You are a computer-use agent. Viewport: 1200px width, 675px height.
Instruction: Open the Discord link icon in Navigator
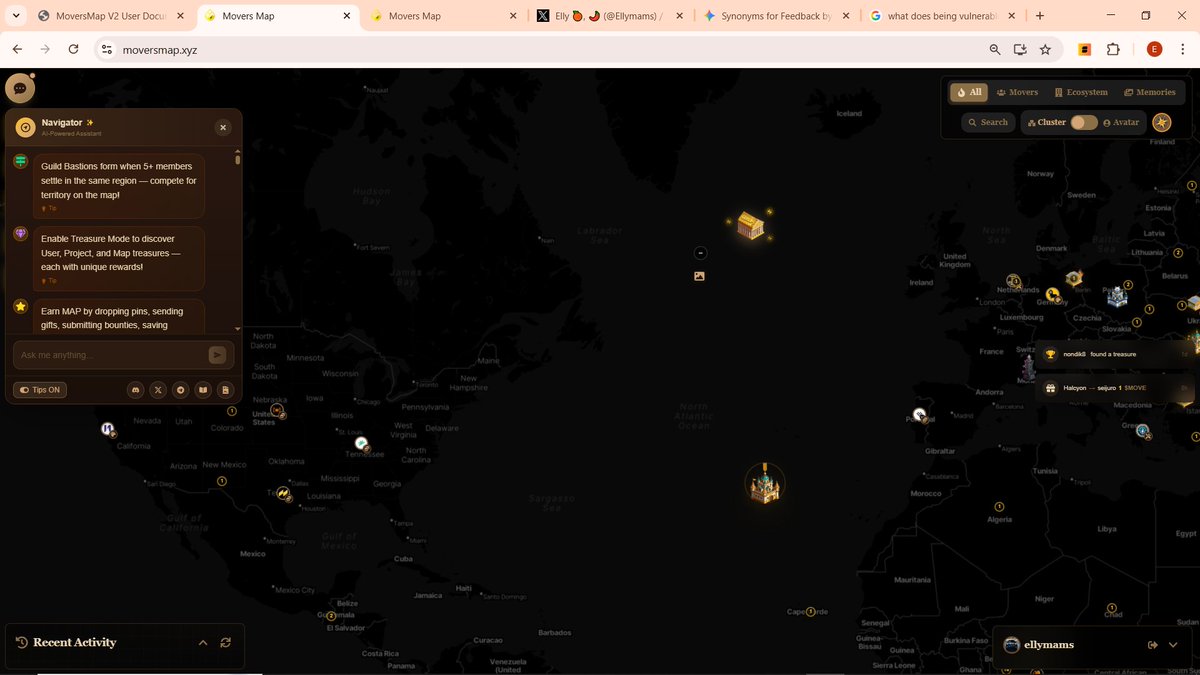click(136, 390)
